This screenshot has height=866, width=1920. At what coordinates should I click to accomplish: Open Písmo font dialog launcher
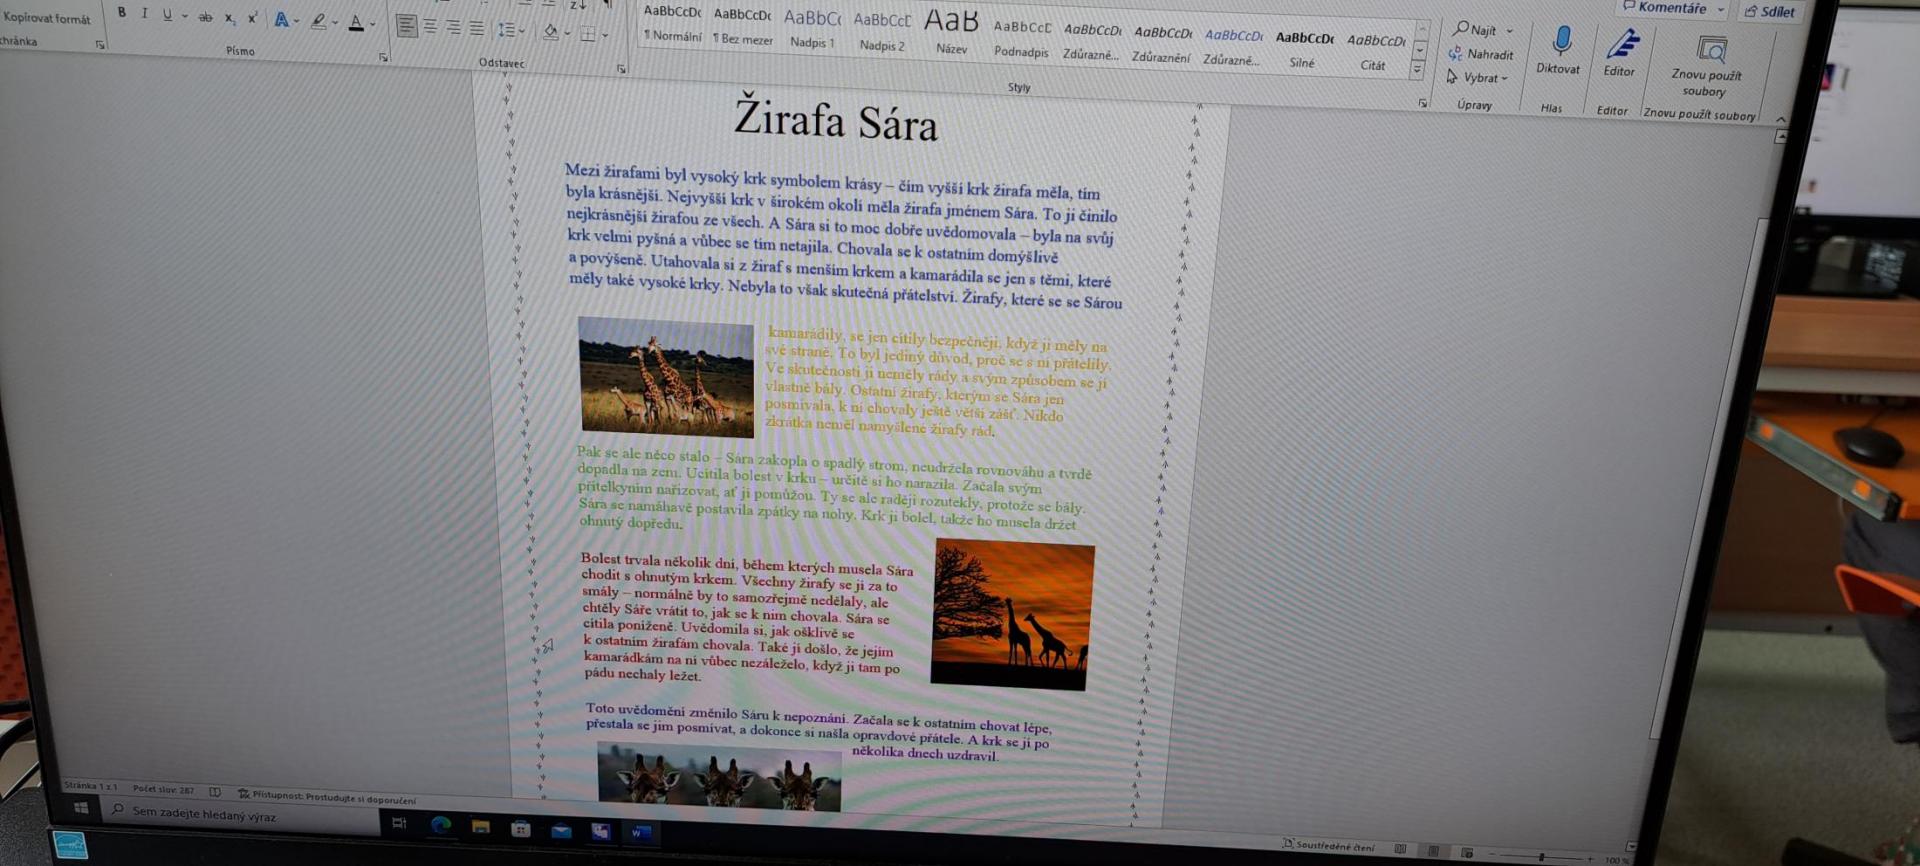[x=384, y=58]
